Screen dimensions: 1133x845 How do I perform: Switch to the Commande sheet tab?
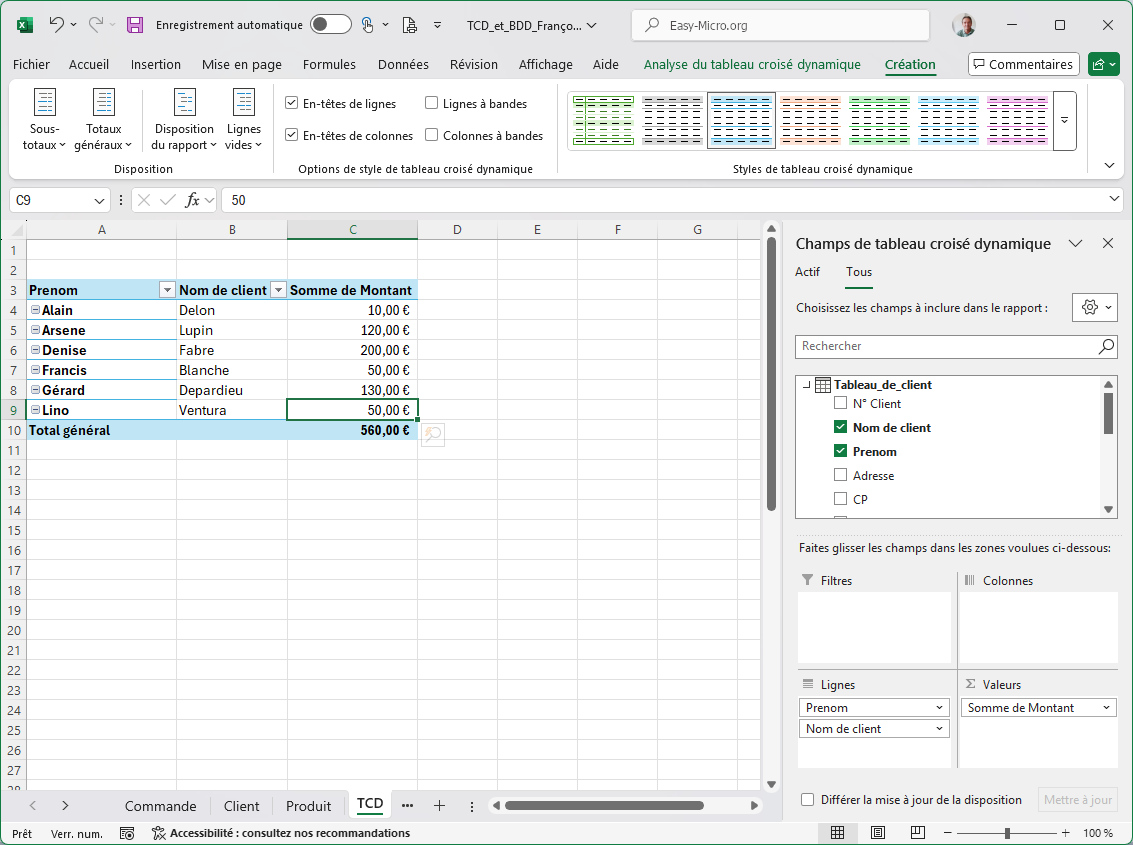click(160, 806)
